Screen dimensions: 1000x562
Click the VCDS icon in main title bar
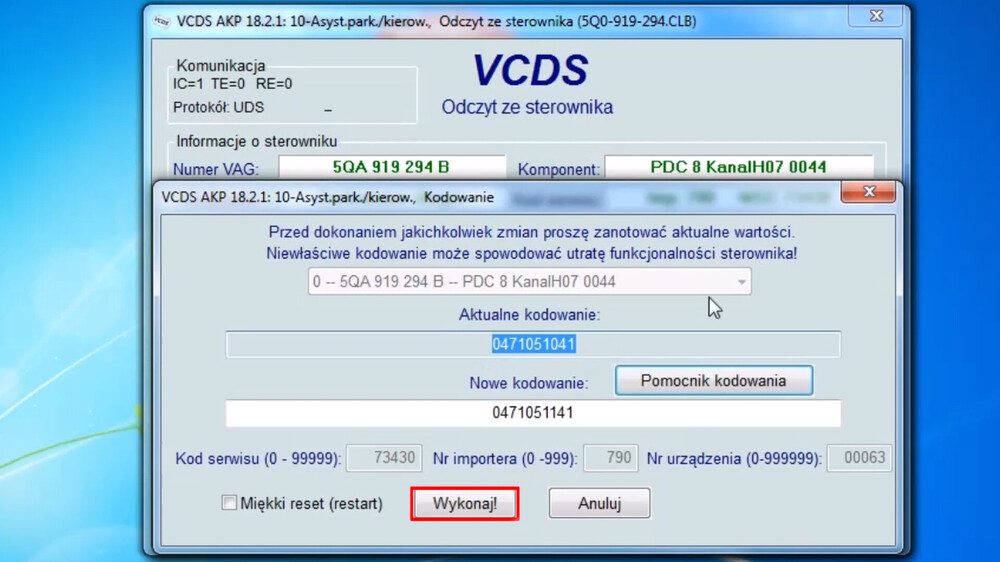162,21
